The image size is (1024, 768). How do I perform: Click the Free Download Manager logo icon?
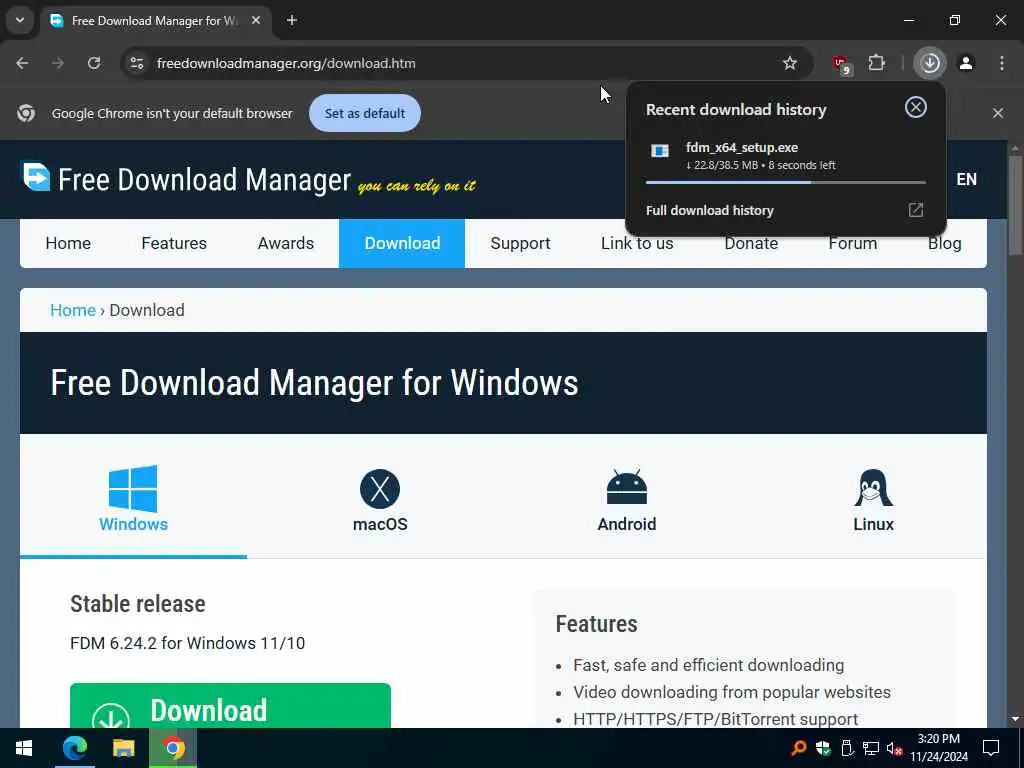[x=36, y=177]
